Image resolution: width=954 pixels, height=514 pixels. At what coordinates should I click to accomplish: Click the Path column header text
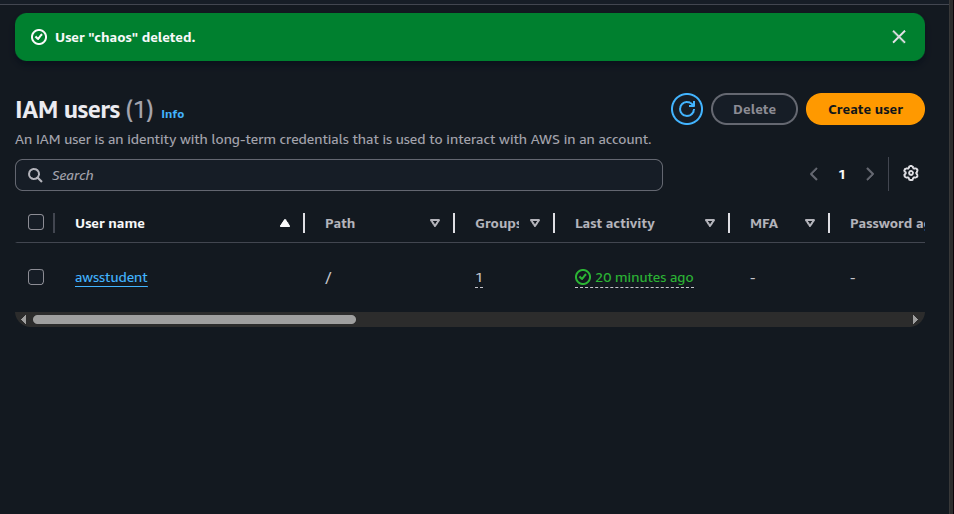[x=340, y=223]
